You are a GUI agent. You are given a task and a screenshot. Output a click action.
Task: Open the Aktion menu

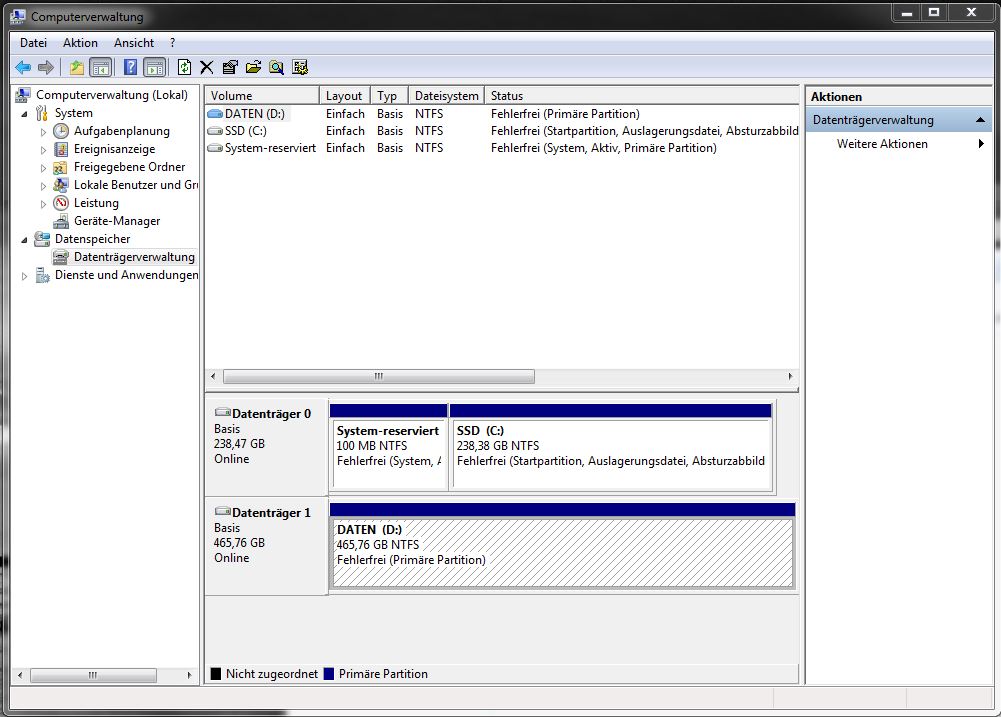tap(80, 43)
